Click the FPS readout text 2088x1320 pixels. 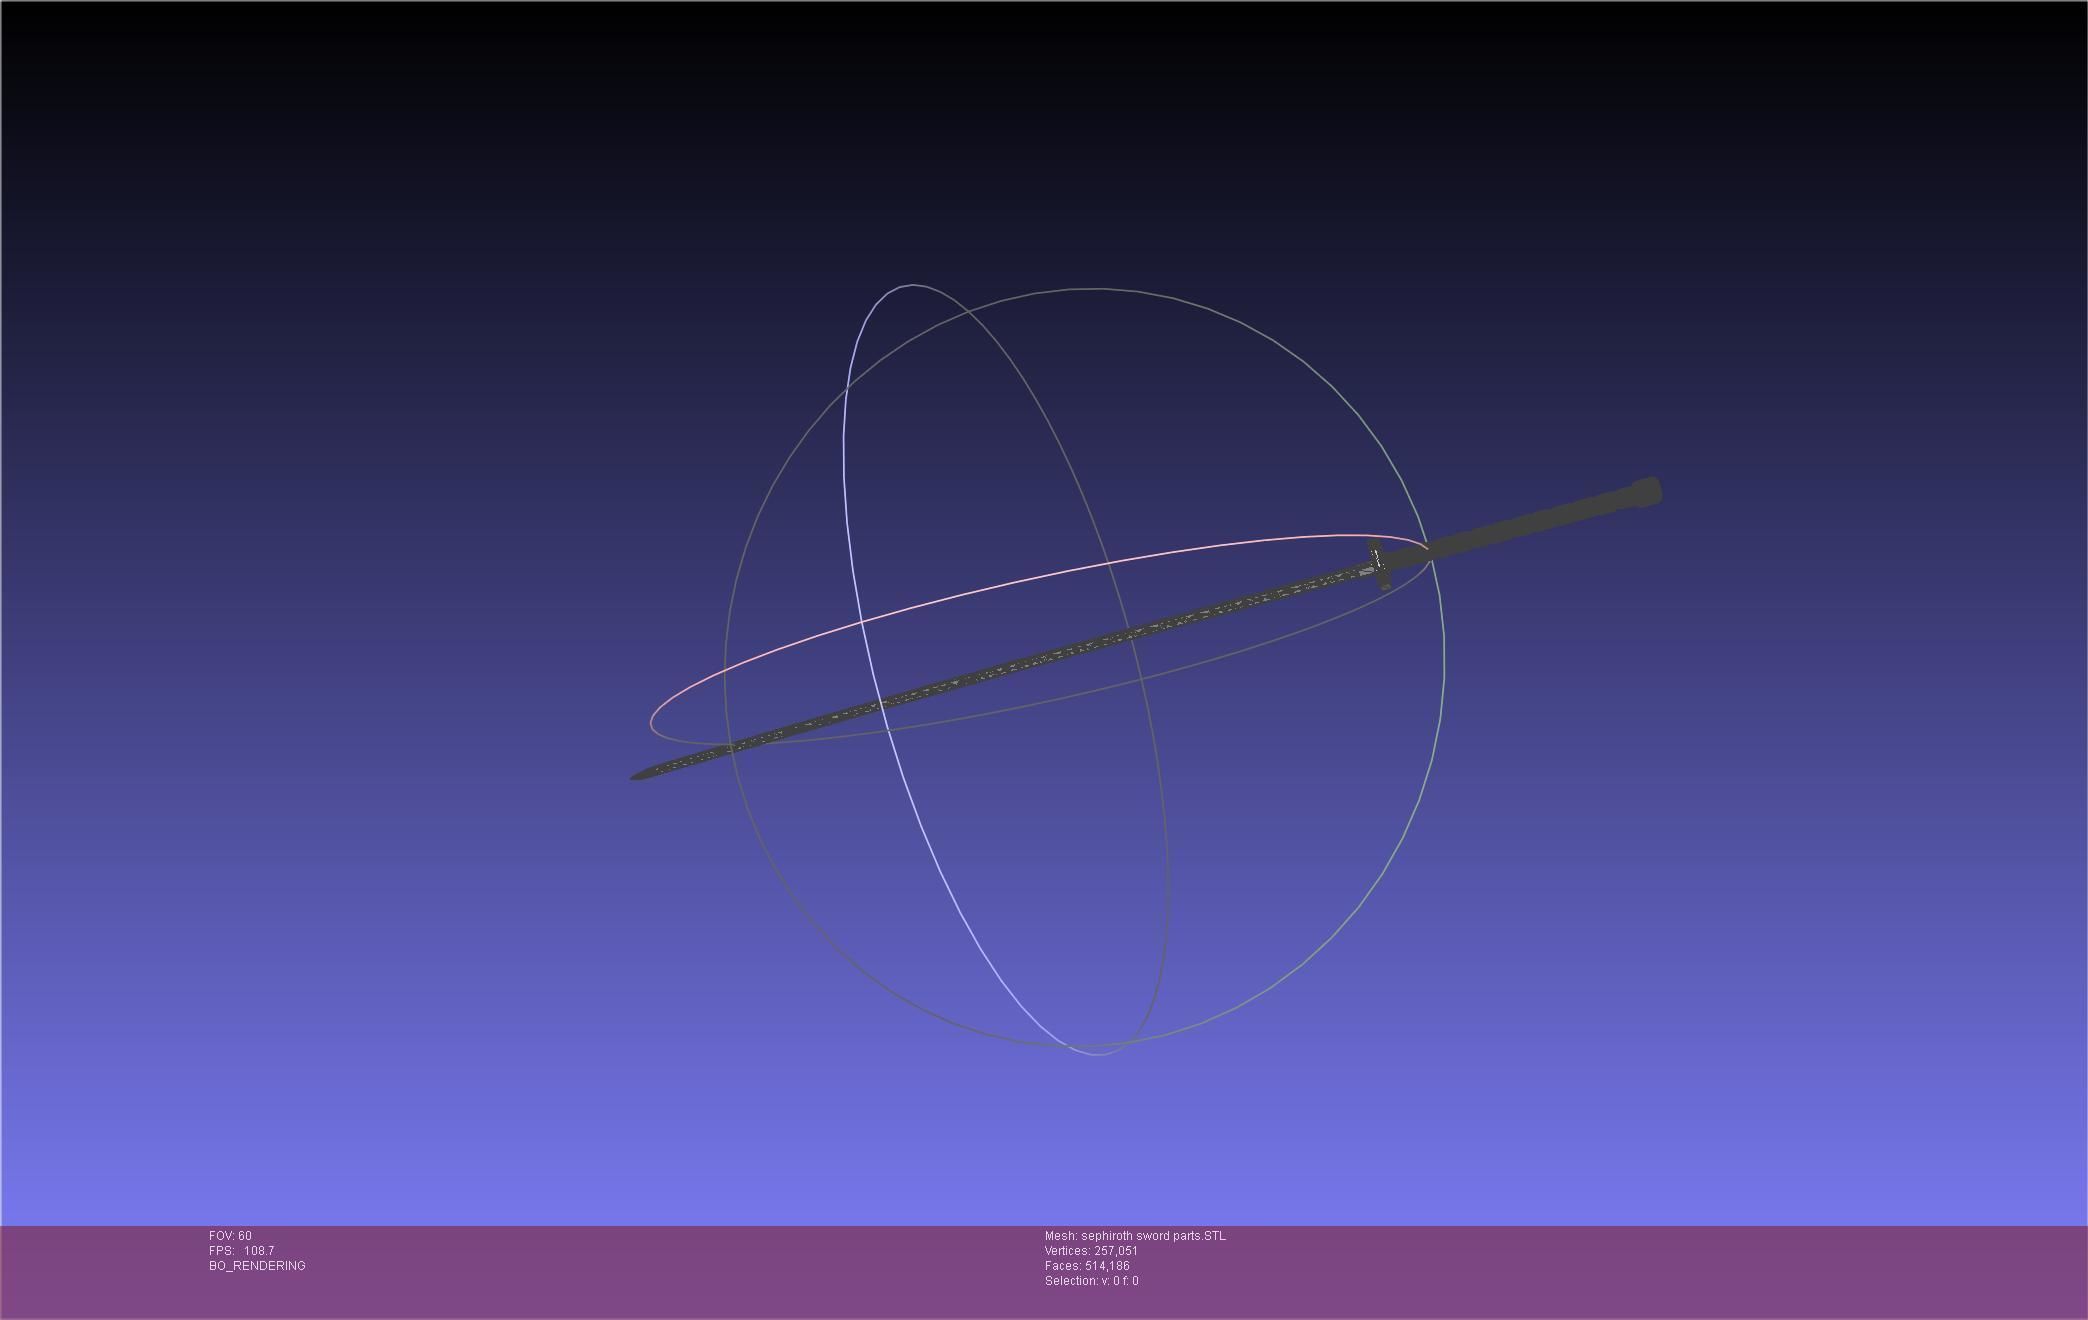point(241,1251)
